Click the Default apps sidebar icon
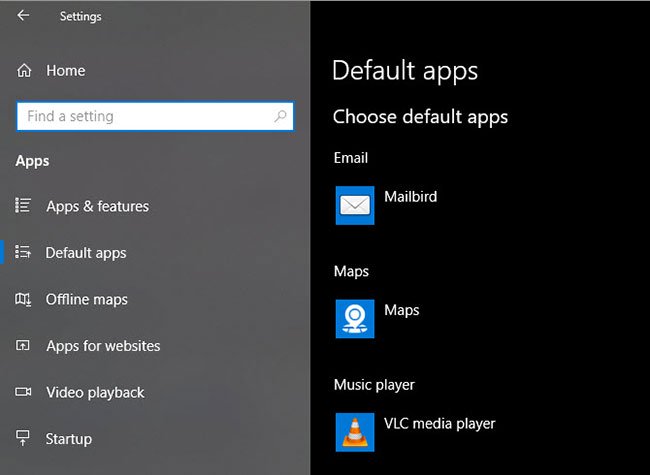 click(x=24, y=253)
